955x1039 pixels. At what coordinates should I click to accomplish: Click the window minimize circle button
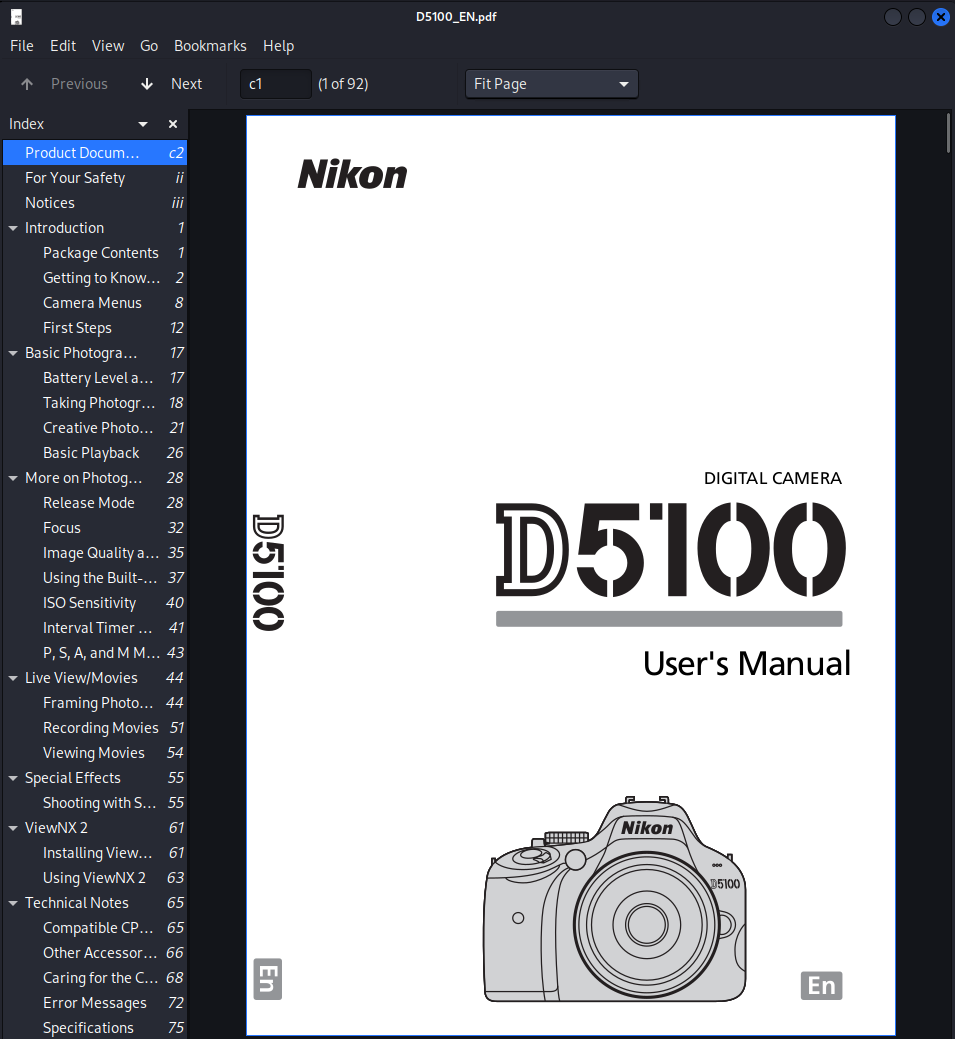pyautogui.click(x=893, y=17)
